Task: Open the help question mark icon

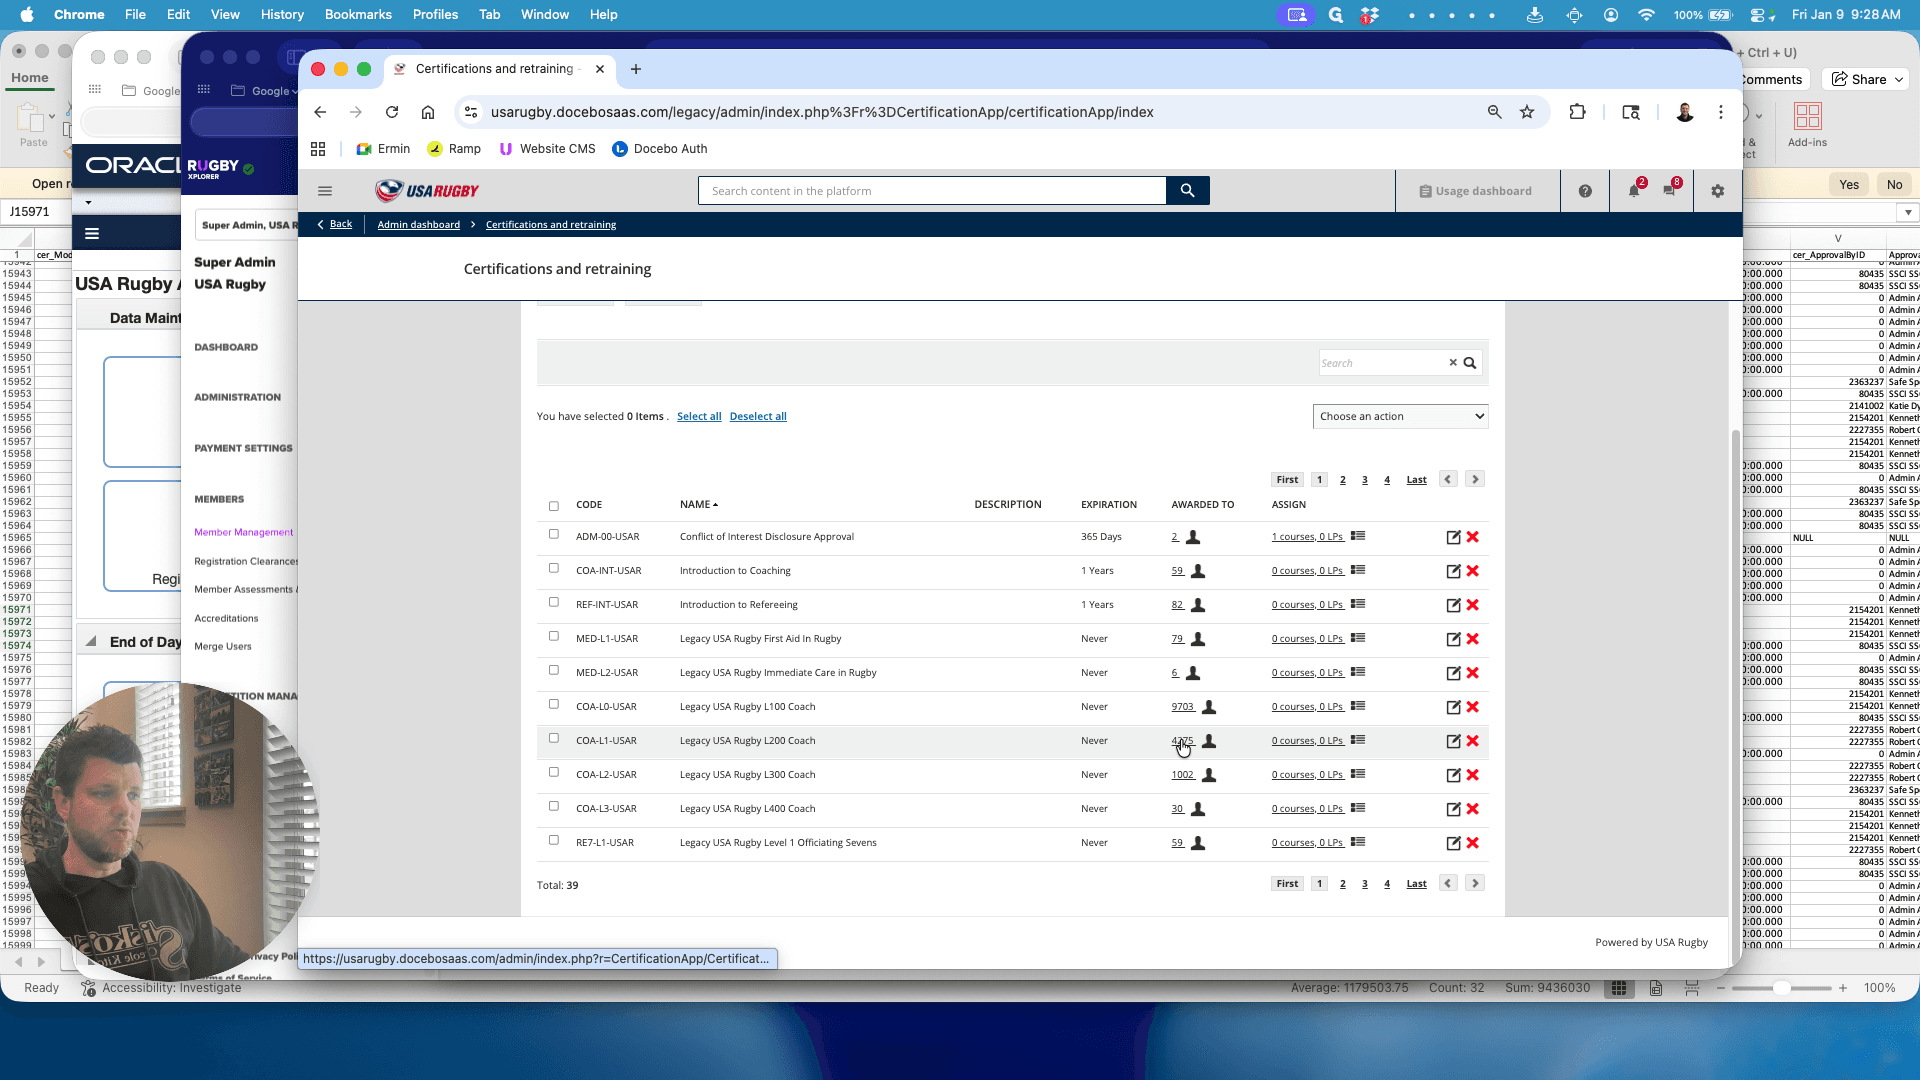Action: click(1585, 191)
